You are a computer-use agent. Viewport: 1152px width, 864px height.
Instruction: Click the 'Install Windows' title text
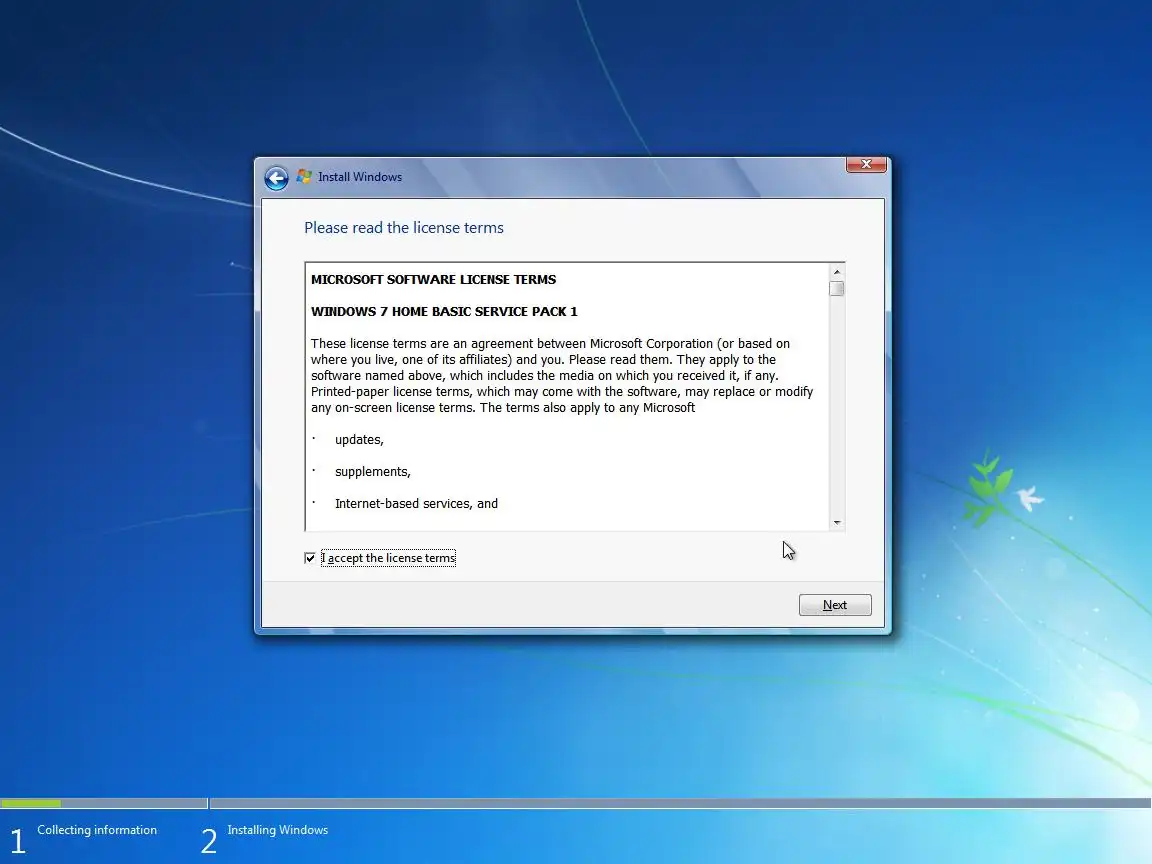click(360, 177)
